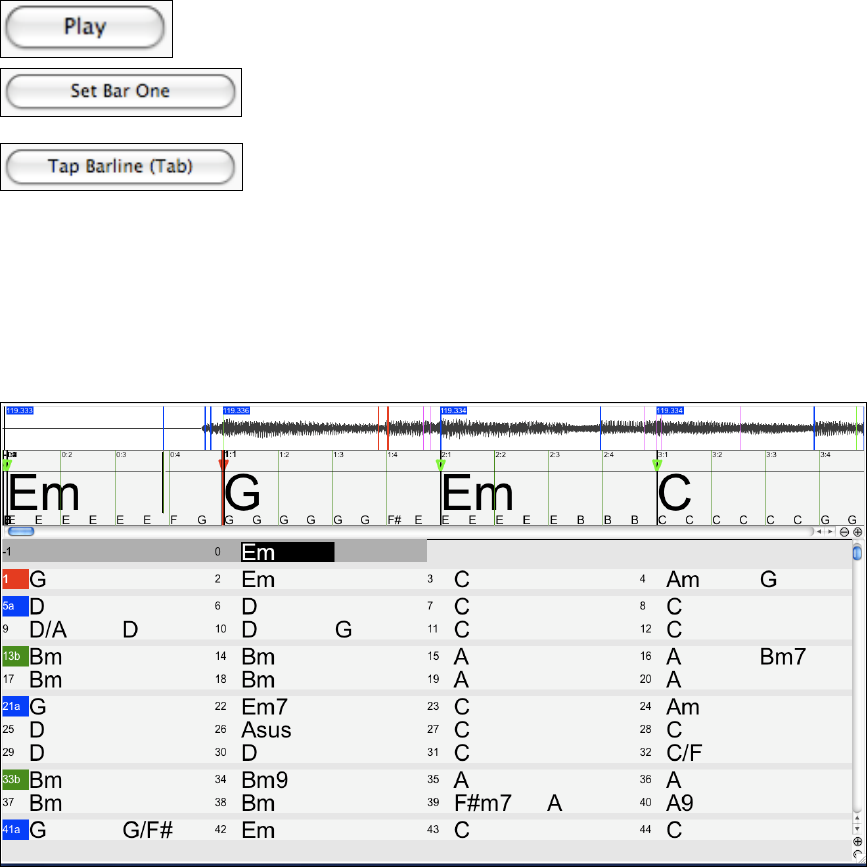Click the red bar 1:1 marker triangle
The image size is (867, 867).
pos(223,464)
